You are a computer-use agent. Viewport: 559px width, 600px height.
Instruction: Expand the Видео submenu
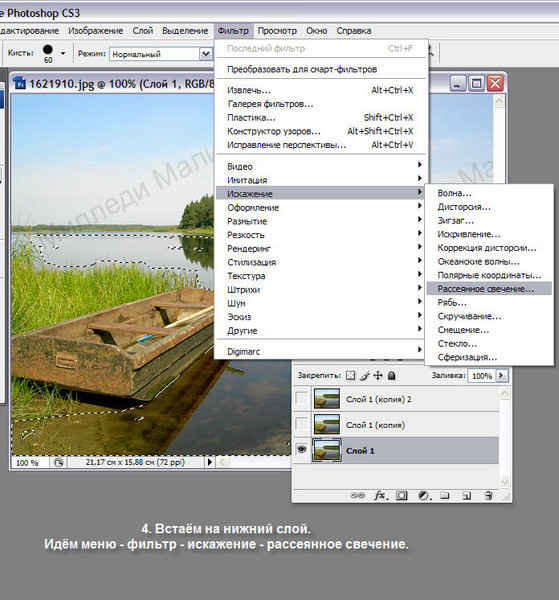[x=321, y=166]
